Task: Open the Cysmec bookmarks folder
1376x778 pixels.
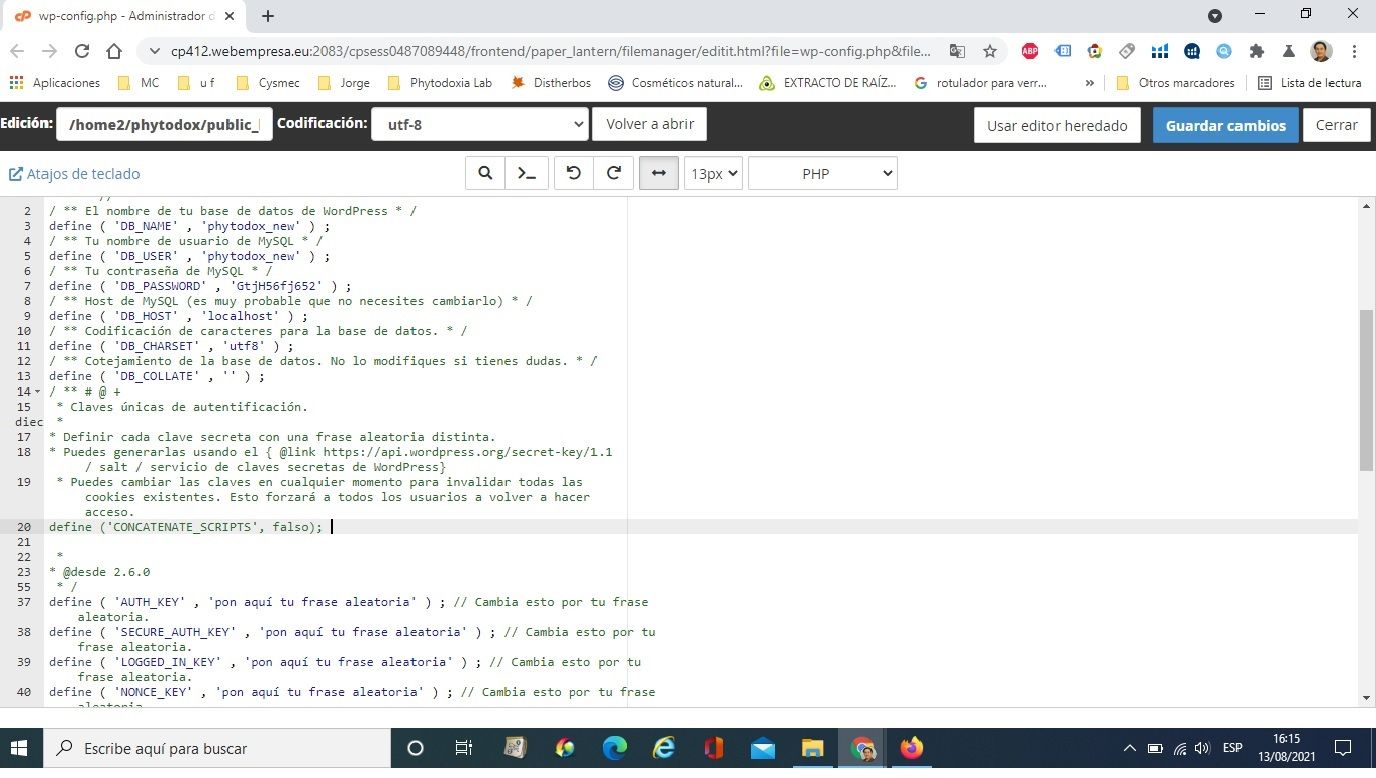Action: point(267,83)
